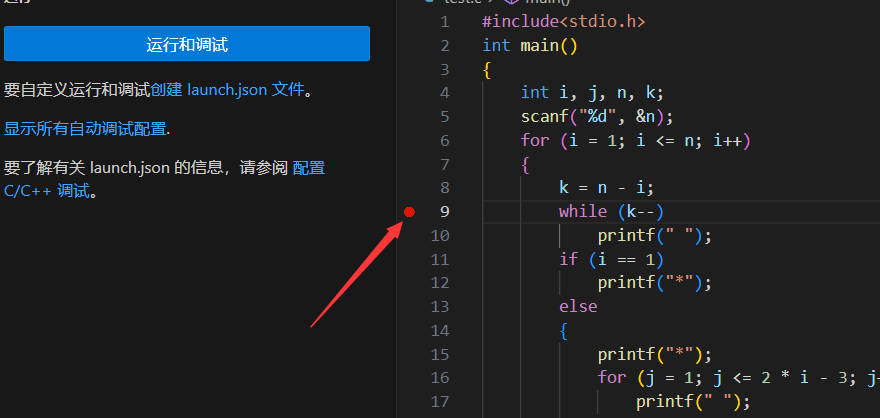Screen dimensions: 880x418
Task: Click the opening brace on line 7
Action: 525,164
